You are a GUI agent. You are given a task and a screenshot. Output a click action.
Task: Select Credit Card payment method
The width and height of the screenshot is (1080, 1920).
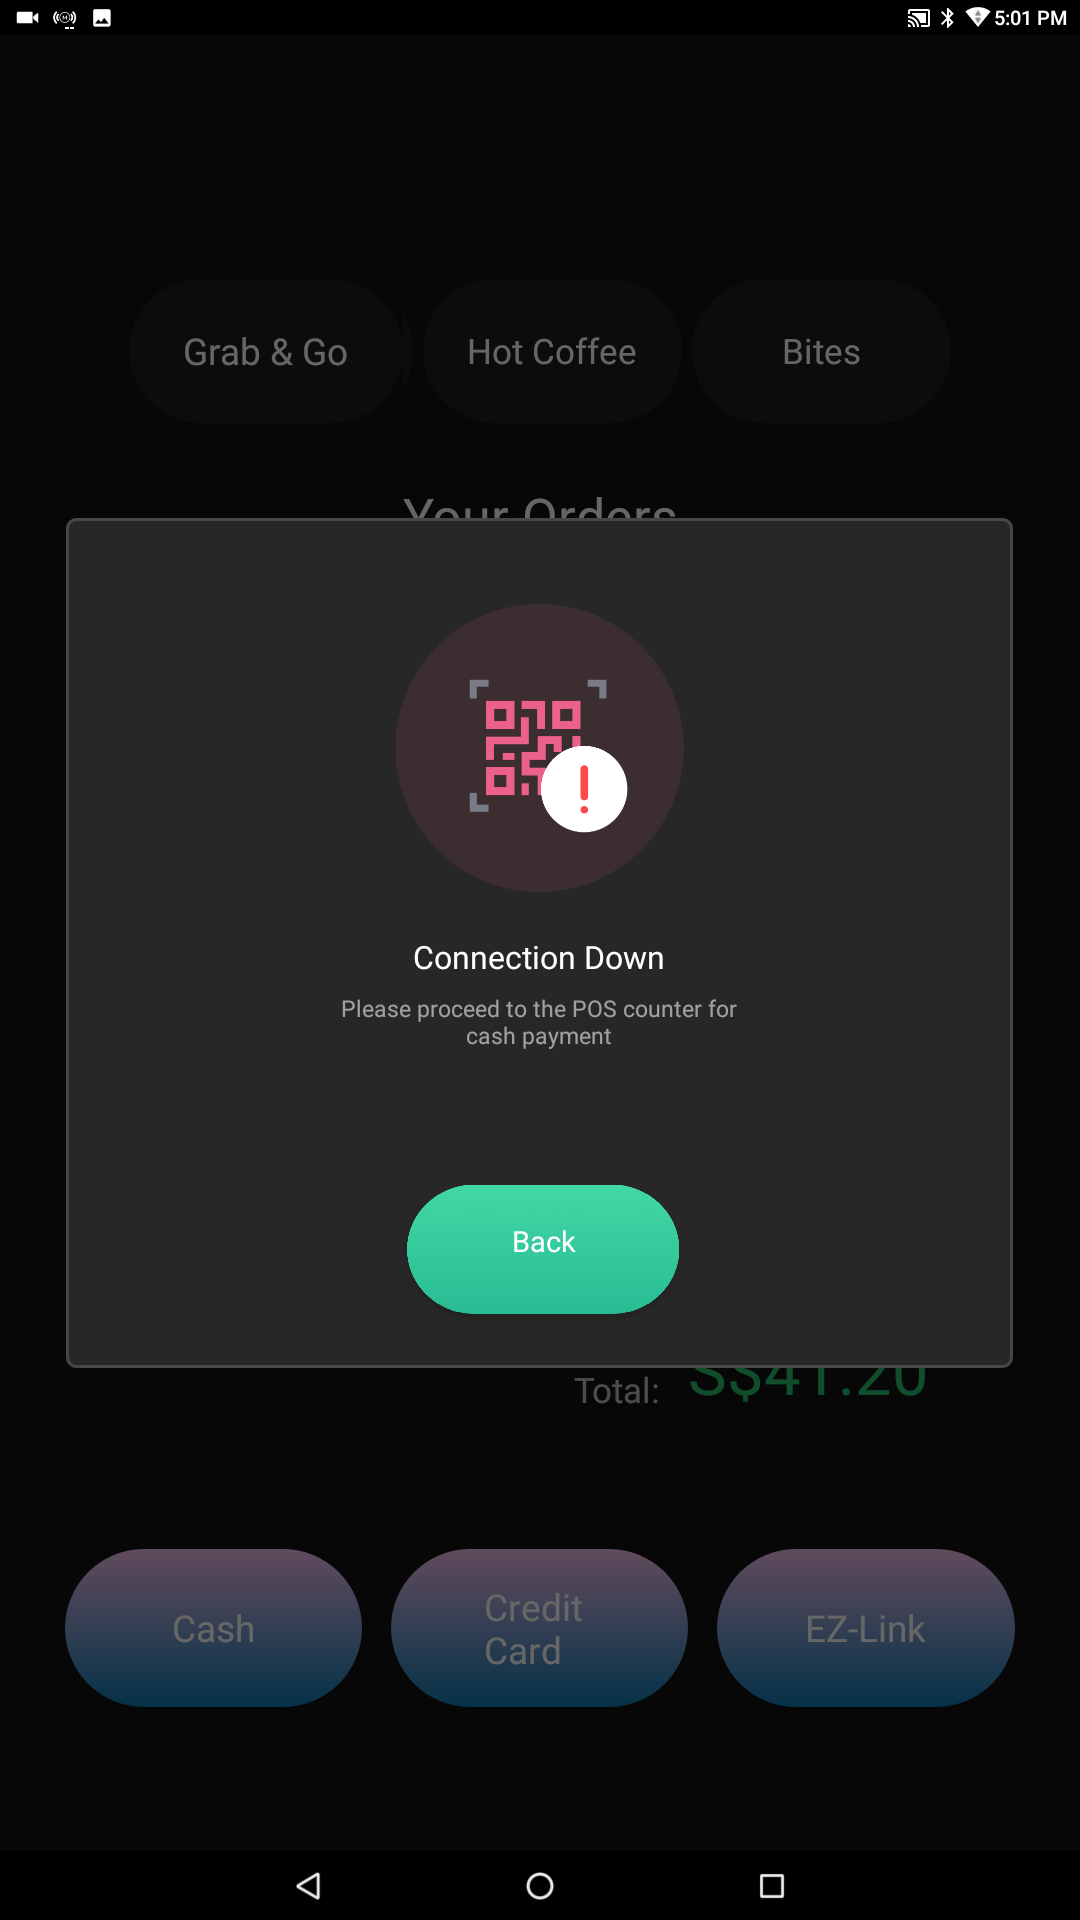coord(539,1628)
